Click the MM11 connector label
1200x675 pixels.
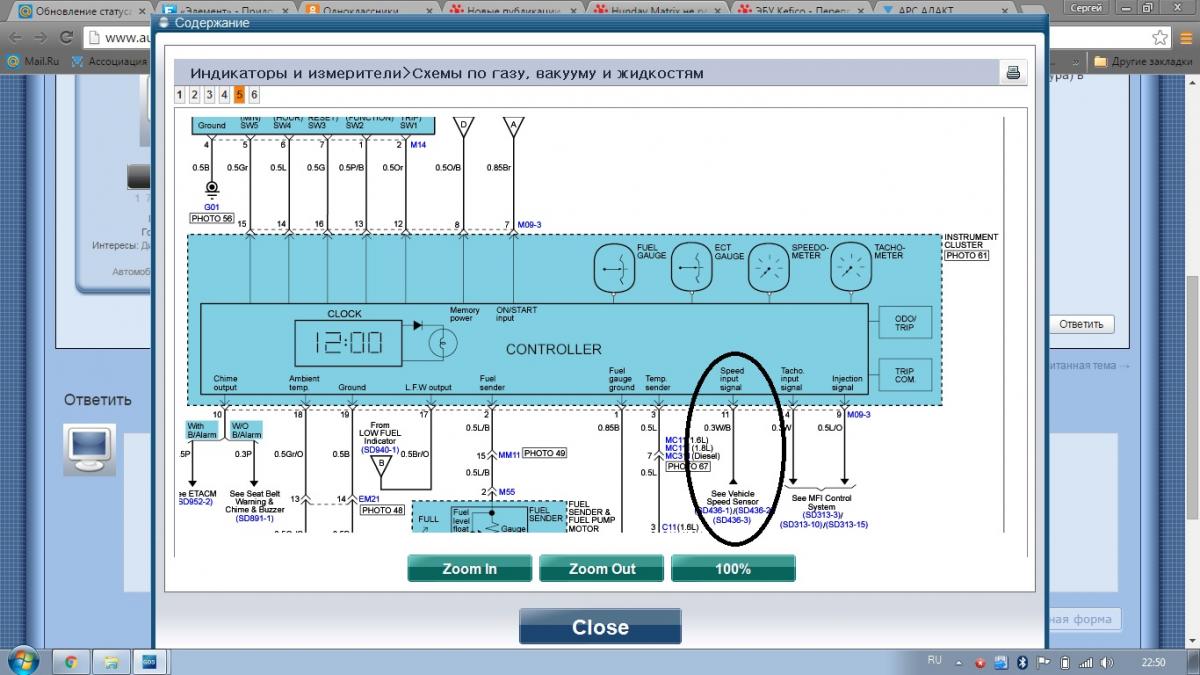[510, 454]
